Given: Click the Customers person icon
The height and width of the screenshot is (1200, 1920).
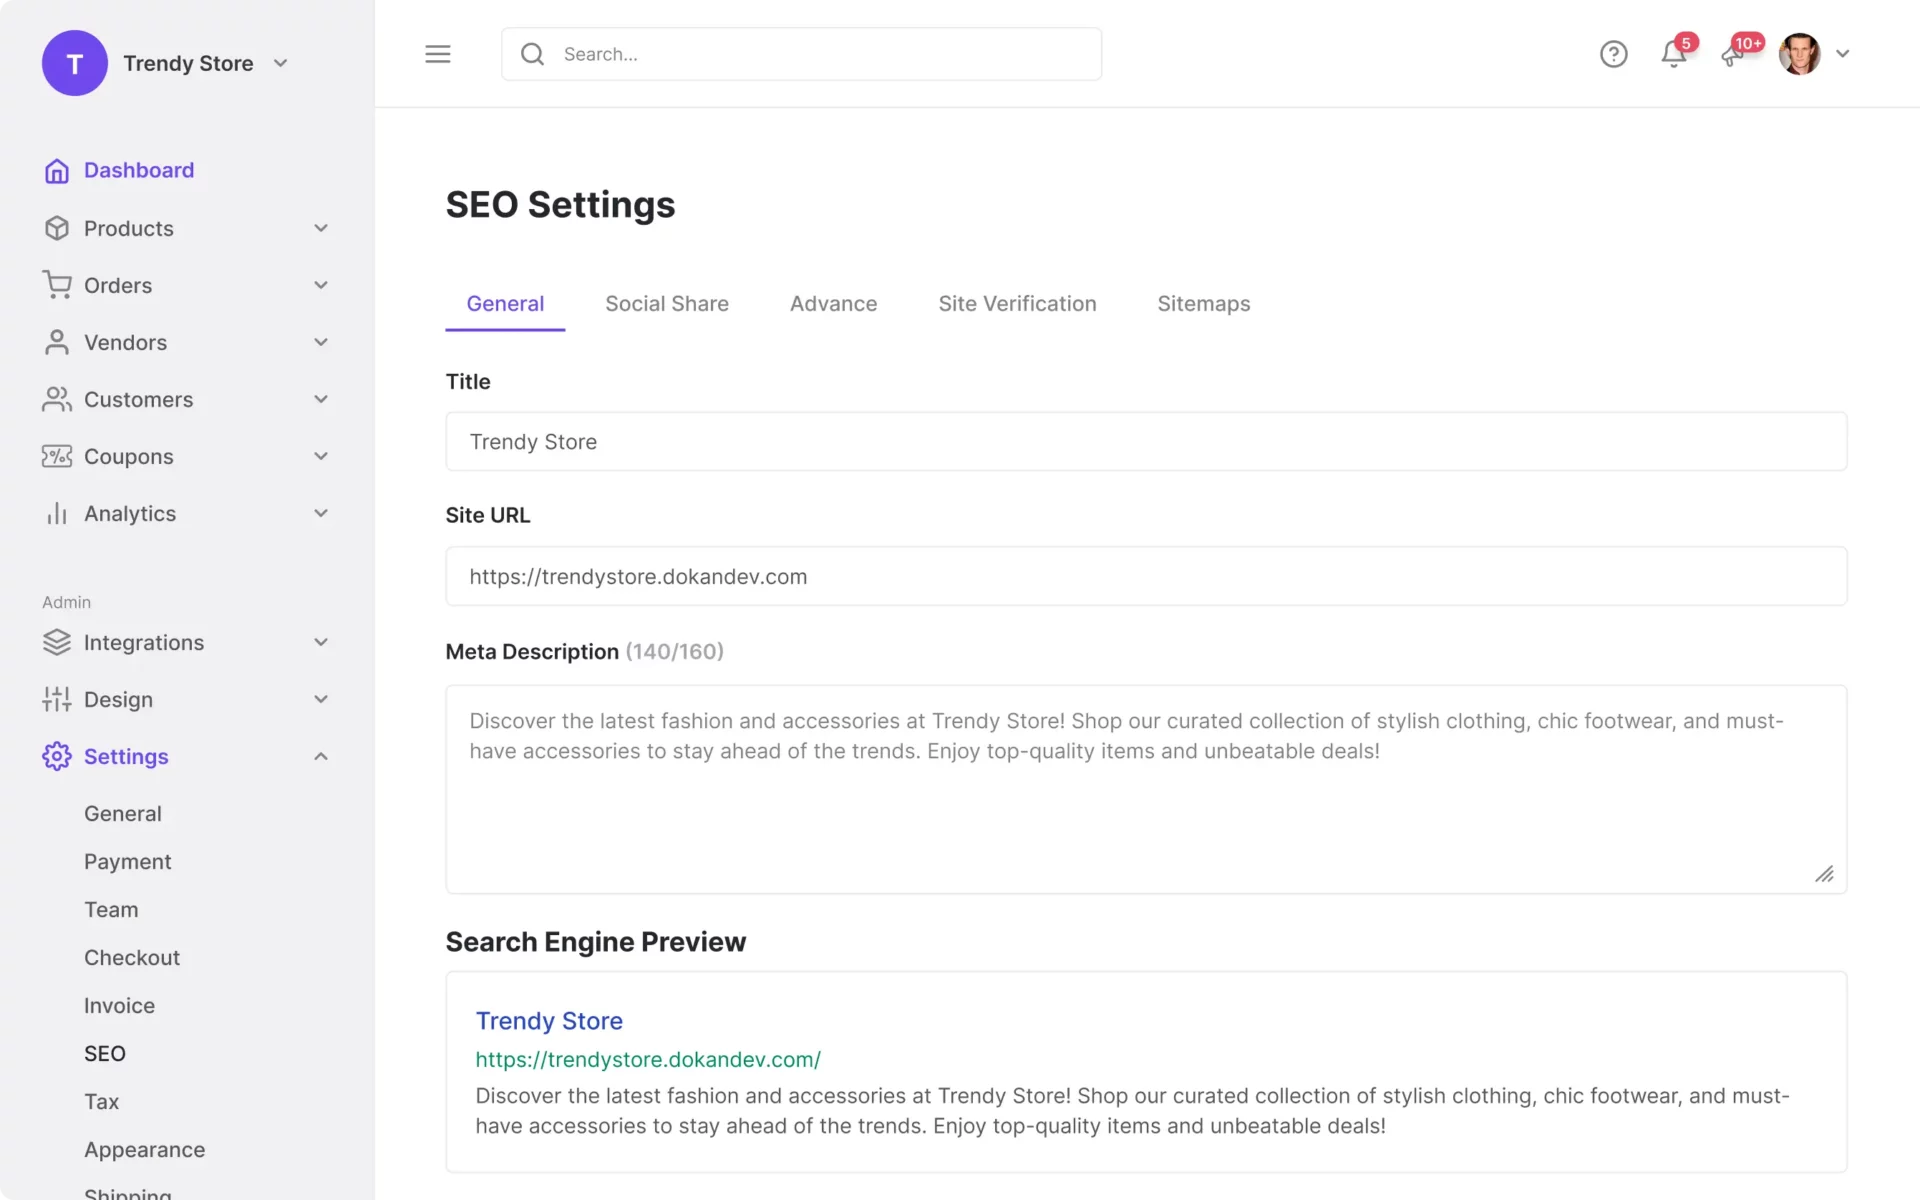Looking at the screenshot, I should pos(55,398).
